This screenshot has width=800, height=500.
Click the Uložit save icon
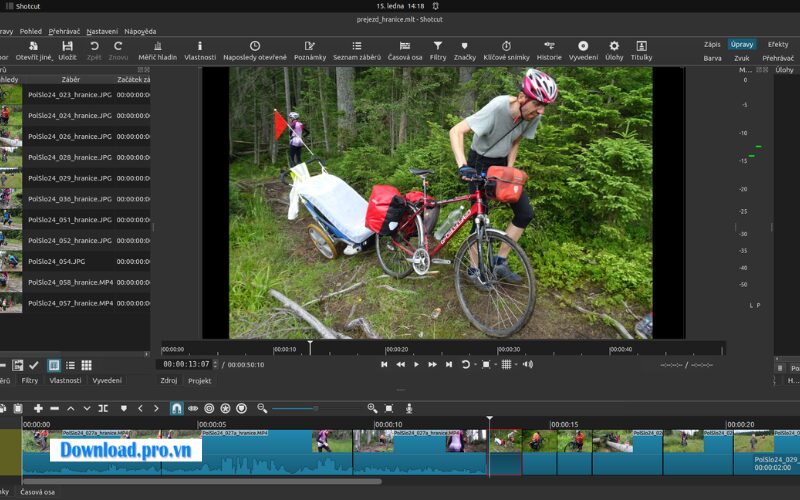tap(67, 50)
